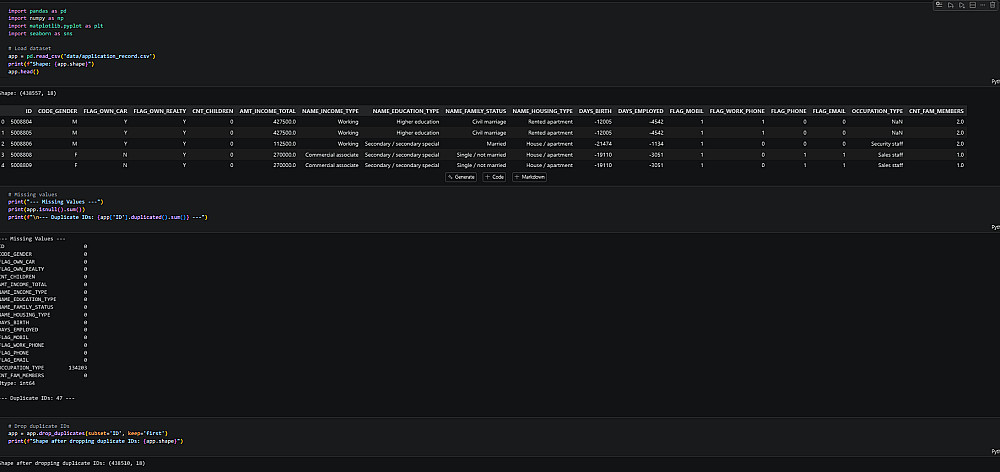This screenshot has height=472, width=1000.
Task: Click the Duplicate IDs: 47 output line
Action: 42,399
